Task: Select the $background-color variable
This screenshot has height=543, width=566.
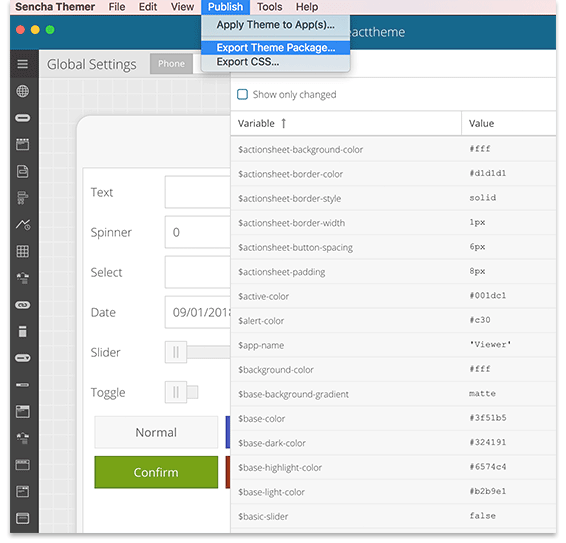Action: click(x=276, y=370)
